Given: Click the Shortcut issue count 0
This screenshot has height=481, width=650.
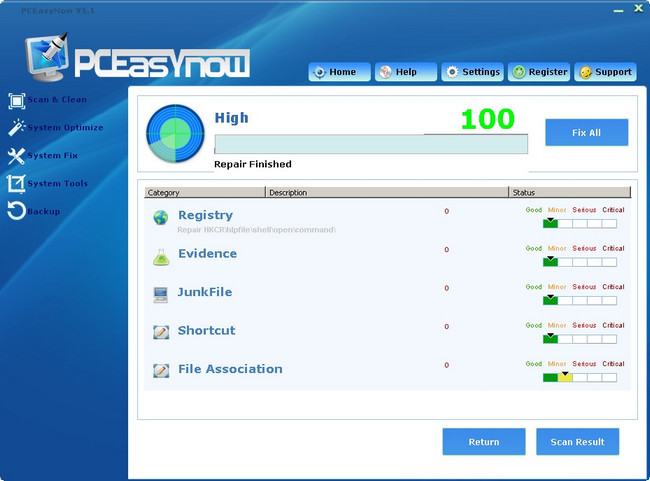Looking at the screenshot, I should (x=446, y=327).
